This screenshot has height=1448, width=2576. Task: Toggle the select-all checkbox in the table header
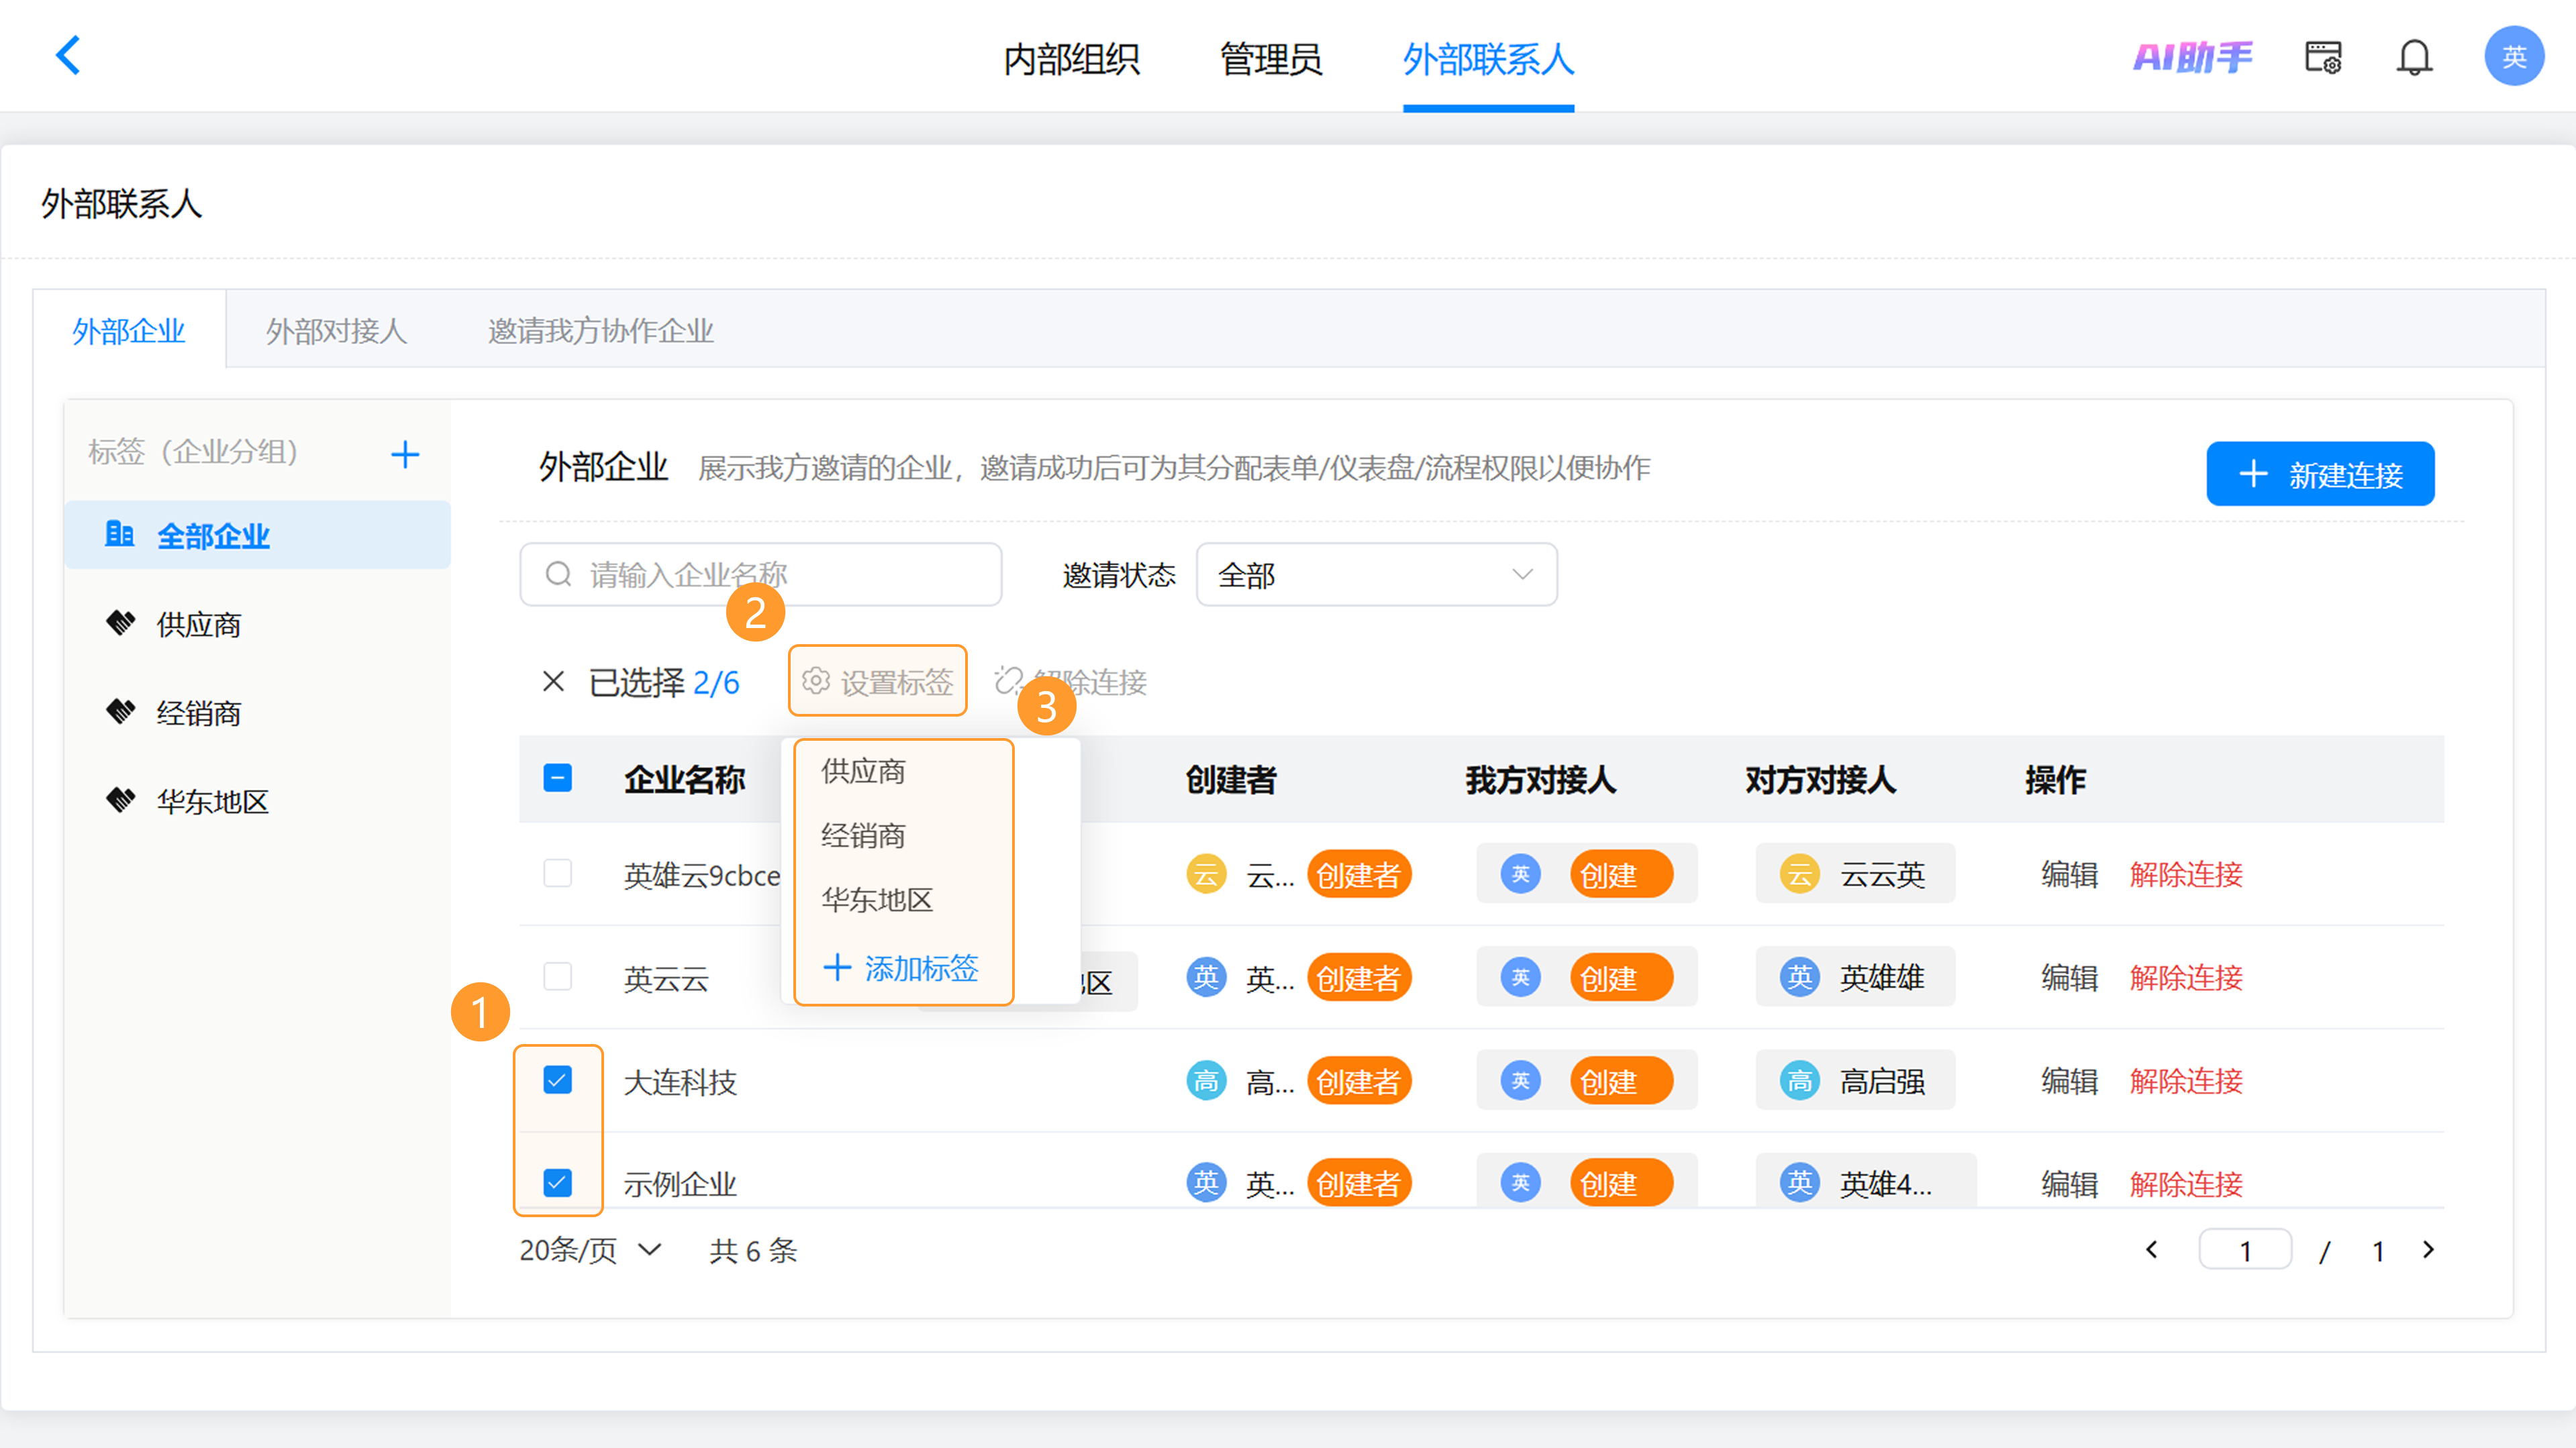coord(557,778)
